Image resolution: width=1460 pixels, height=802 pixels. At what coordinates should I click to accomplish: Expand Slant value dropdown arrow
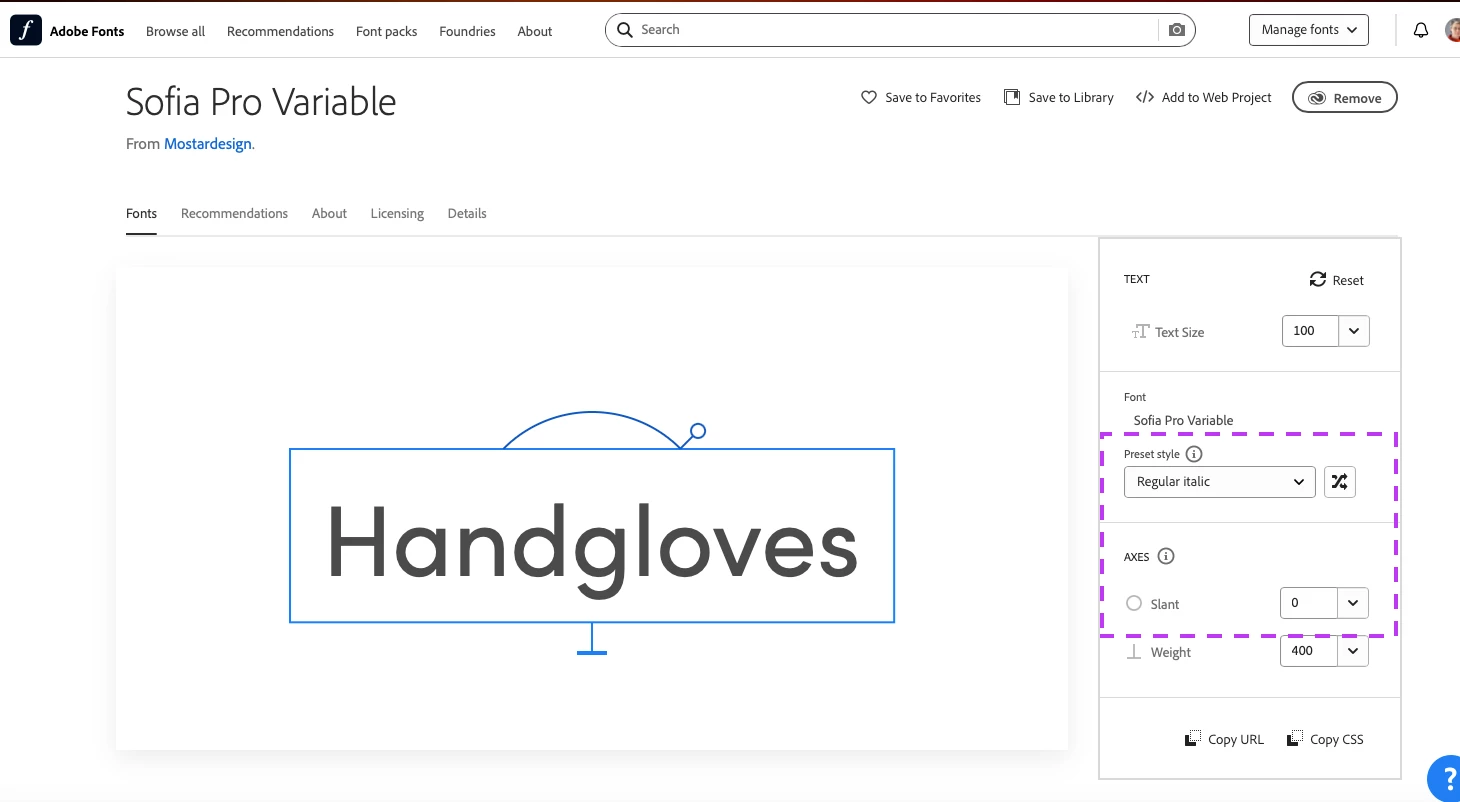(1353, 602)
